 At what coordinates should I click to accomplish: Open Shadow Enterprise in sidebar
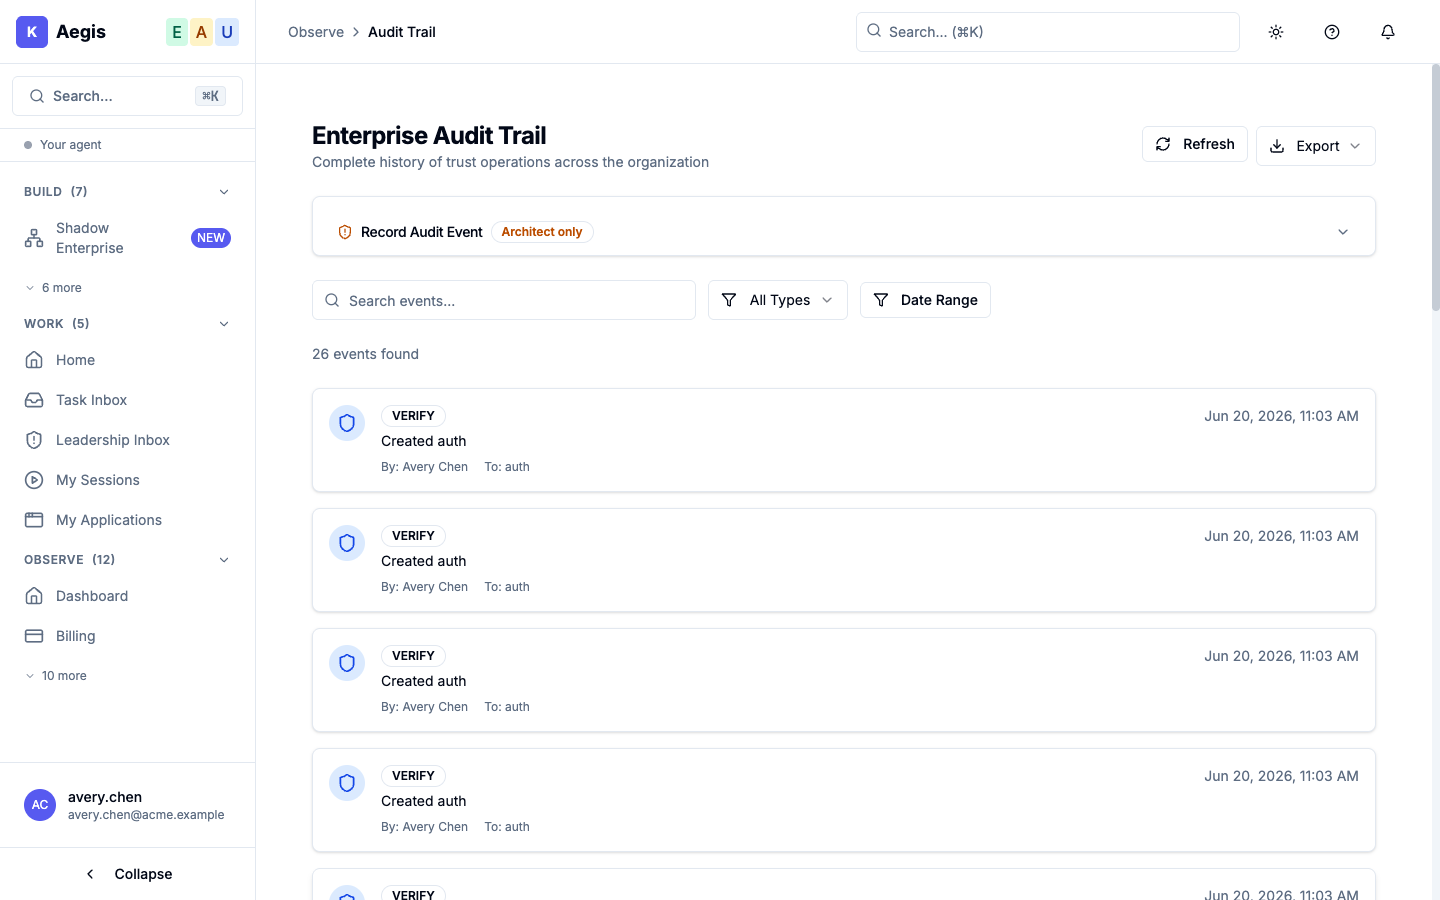pyautogui.click(x=127, y=238)
